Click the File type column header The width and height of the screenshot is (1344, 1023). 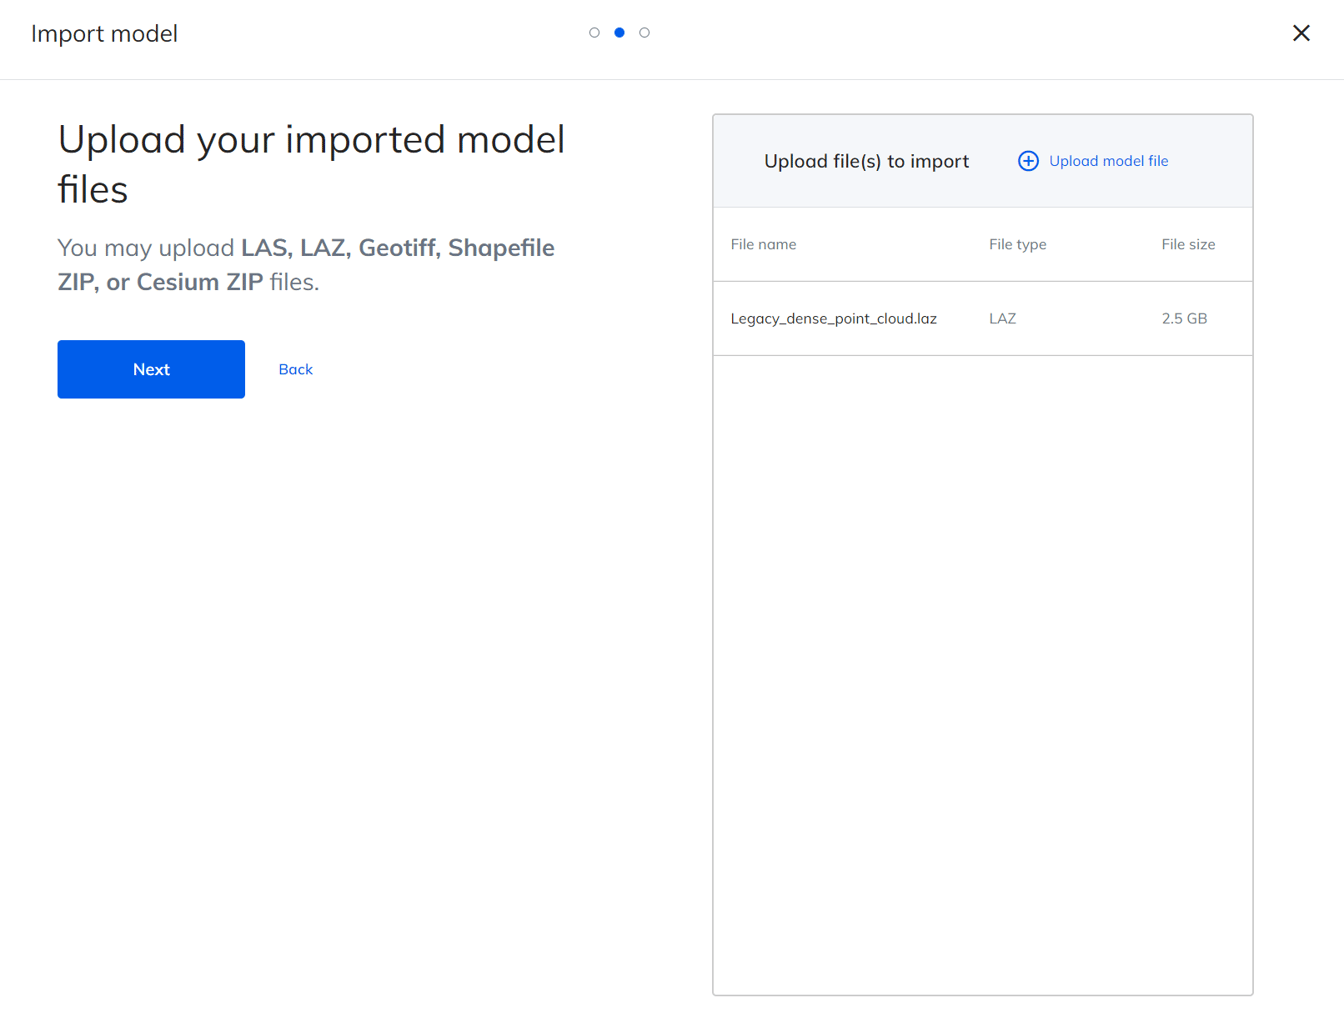1017,244
